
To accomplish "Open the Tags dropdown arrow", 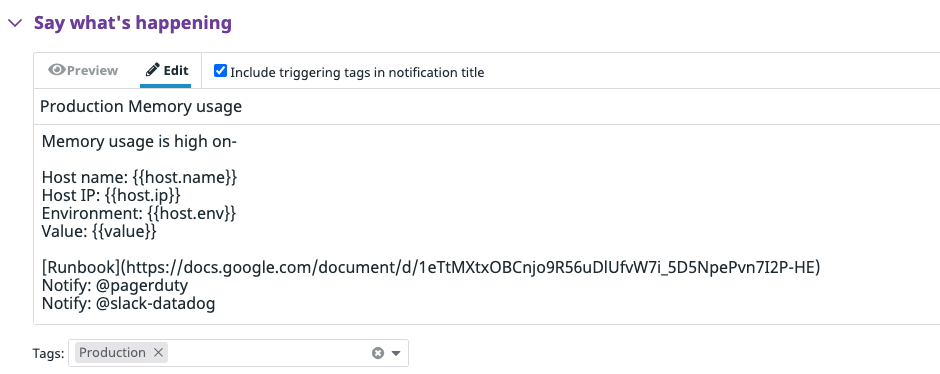I will tap(396, 353).
